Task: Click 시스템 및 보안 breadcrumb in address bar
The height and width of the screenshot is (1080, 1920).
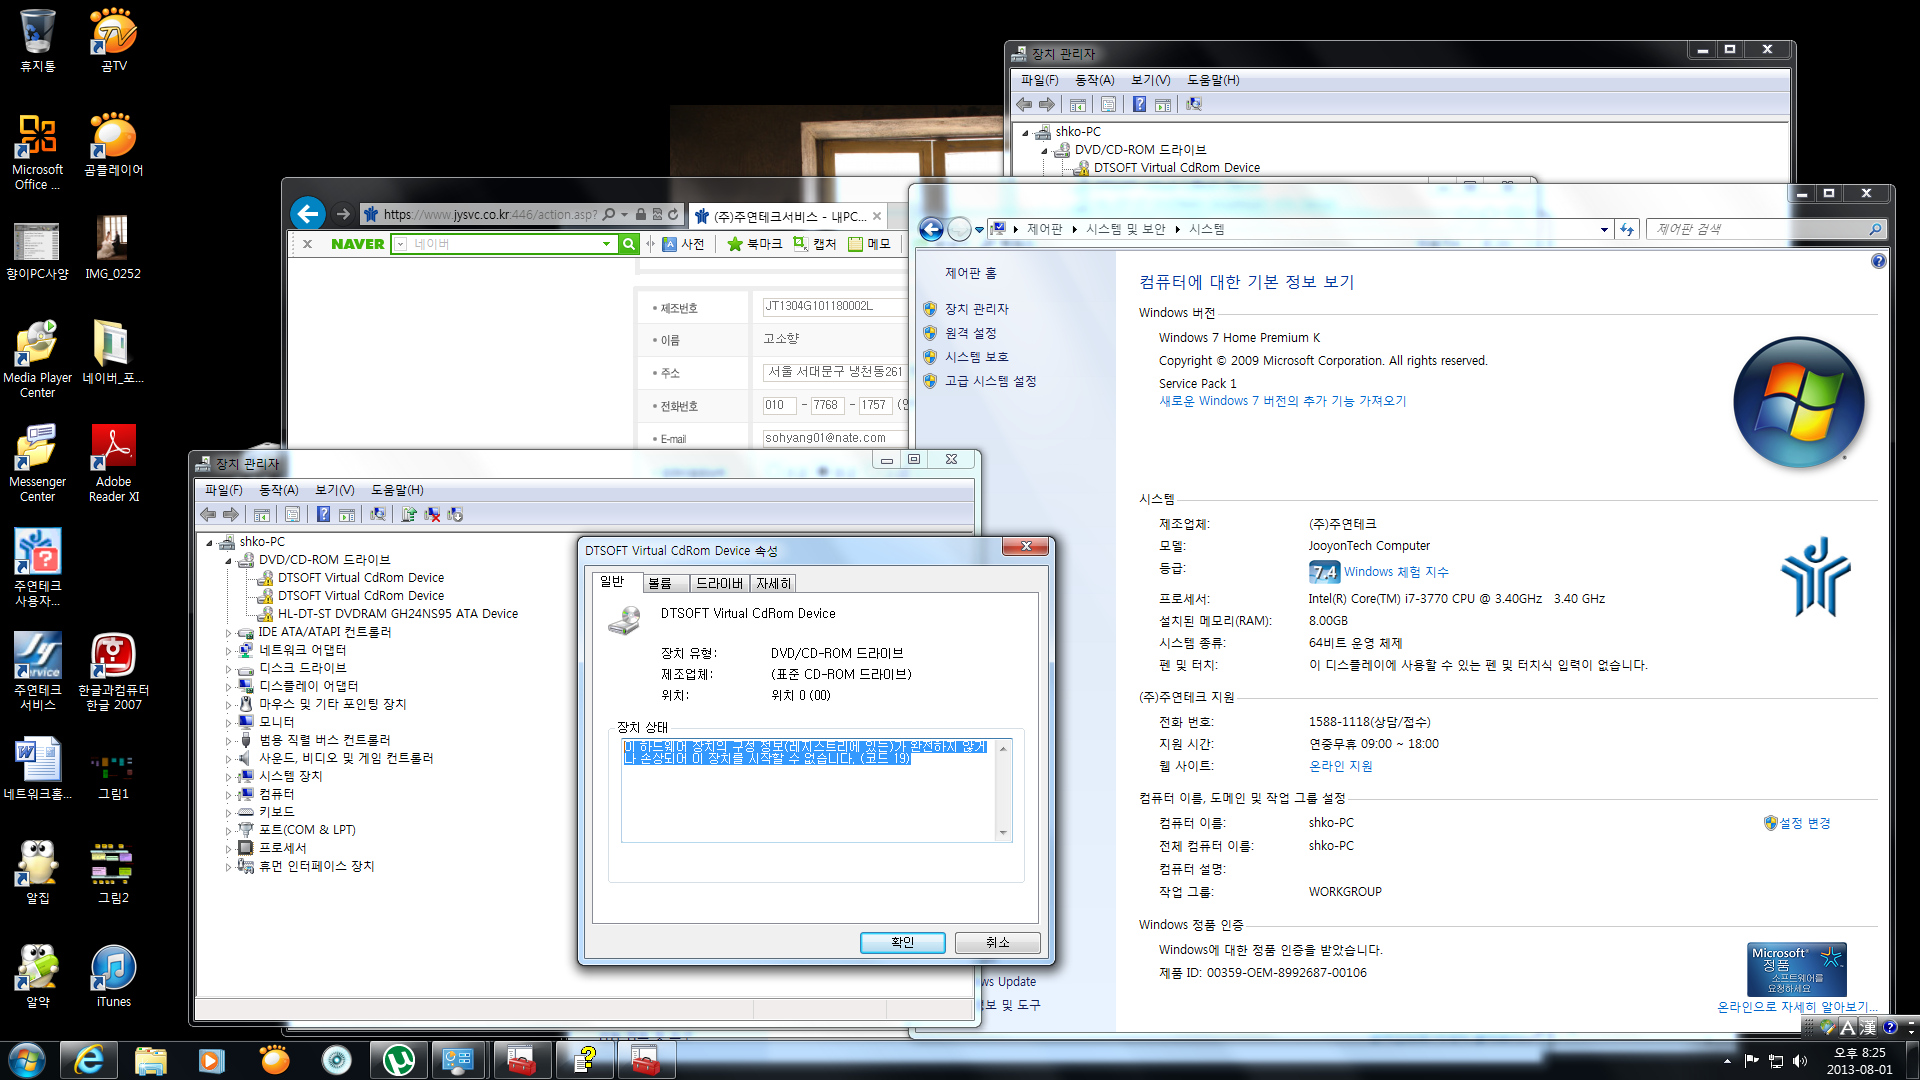Action: (x=1125, y=229)
